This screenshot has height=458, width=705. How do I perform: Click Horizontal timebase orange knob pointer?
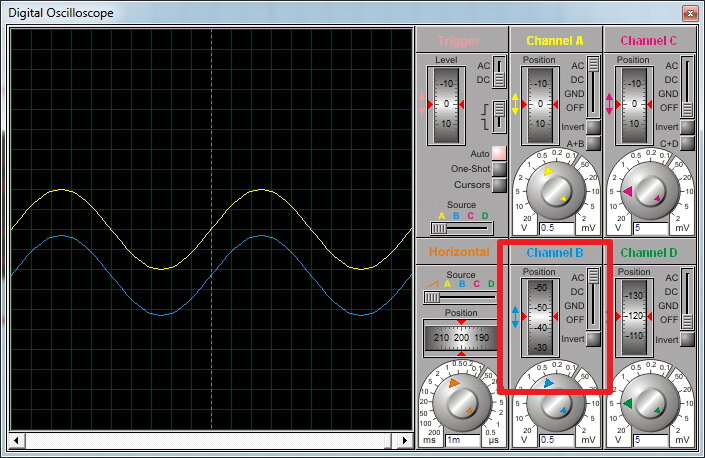click(x=454, y=383)
